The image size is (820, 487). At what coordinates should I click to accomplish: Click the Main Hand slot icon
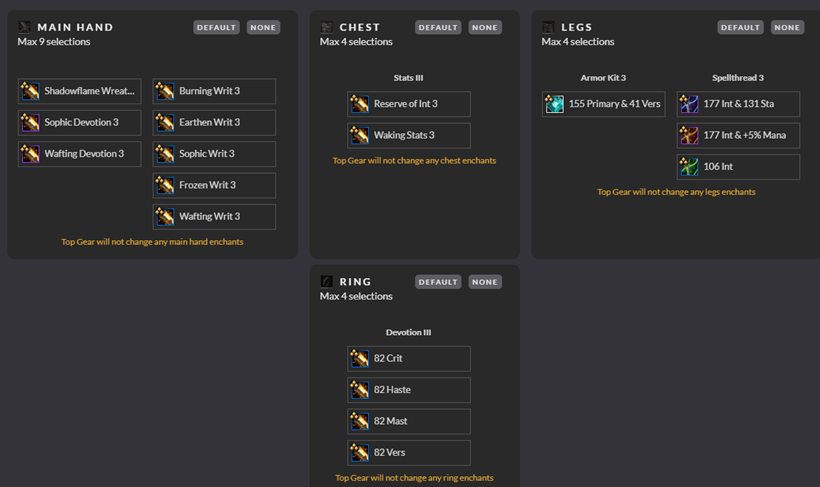(25, 27)
